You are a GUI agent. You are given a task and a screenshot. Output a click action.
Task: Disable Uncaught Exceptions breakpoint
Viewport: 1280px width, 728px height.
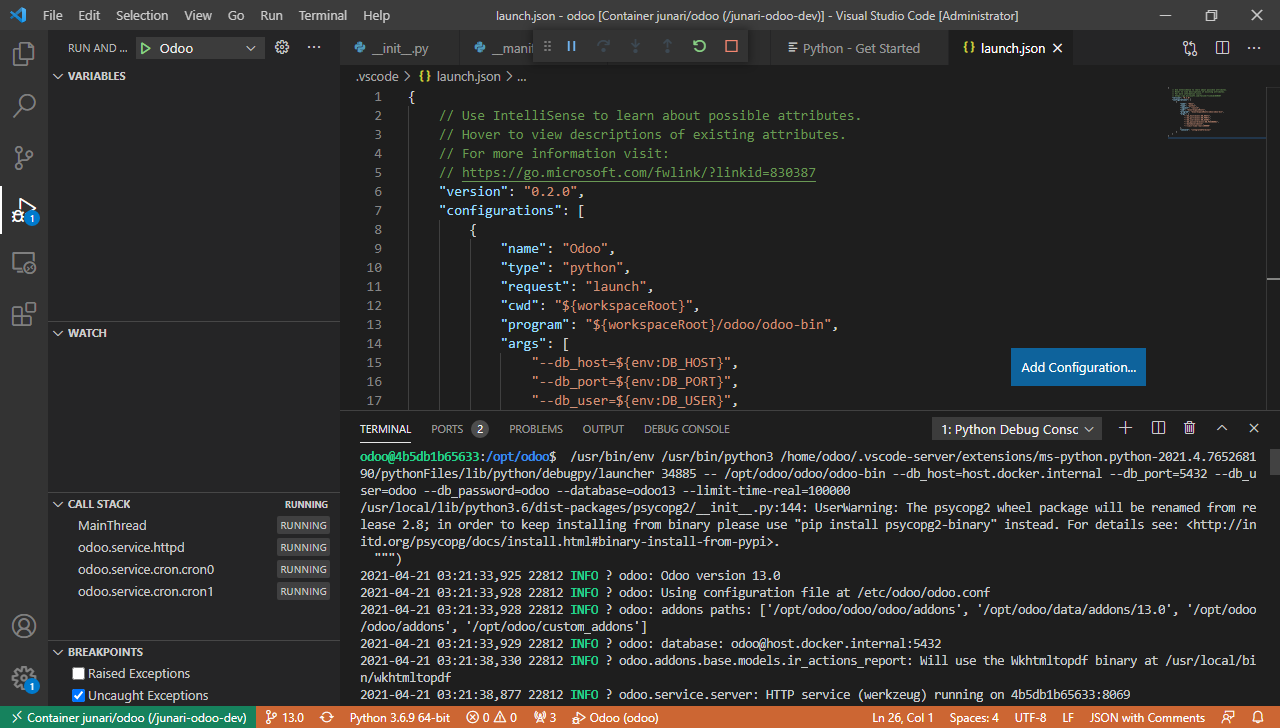coord(79,696)
